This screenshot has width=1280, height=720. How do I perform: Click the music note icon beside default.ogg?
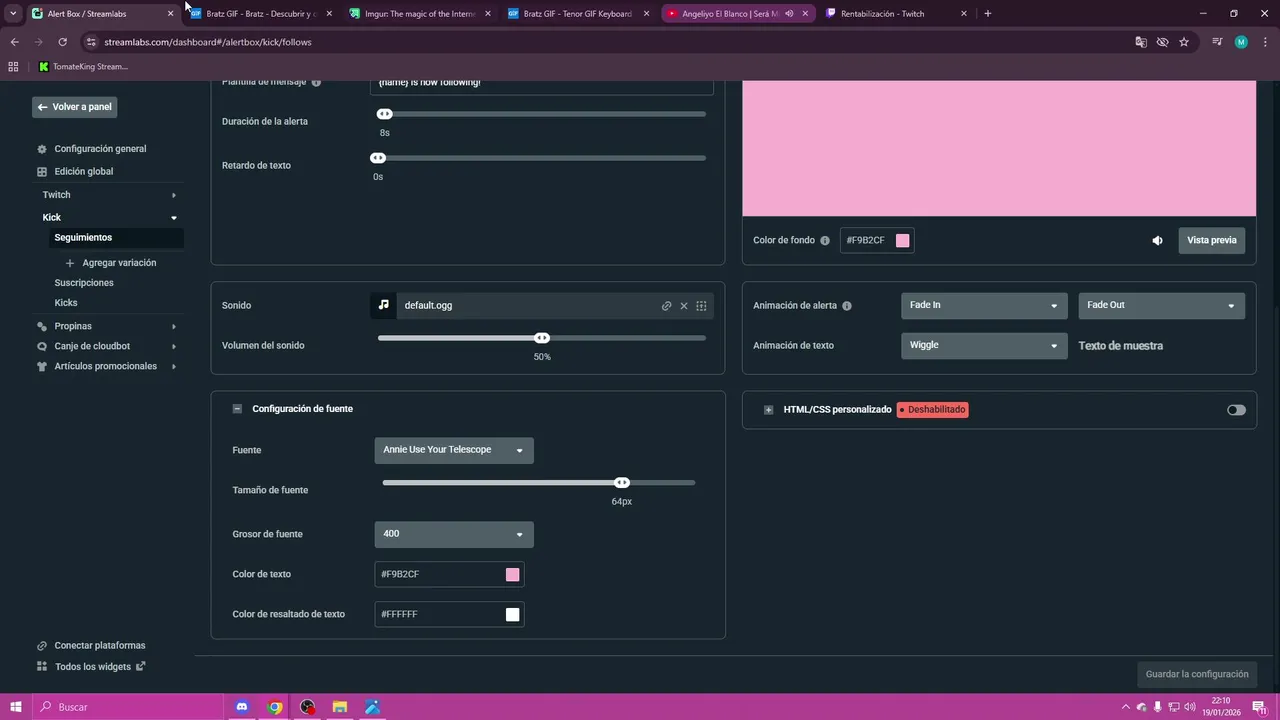click(384, 305)
